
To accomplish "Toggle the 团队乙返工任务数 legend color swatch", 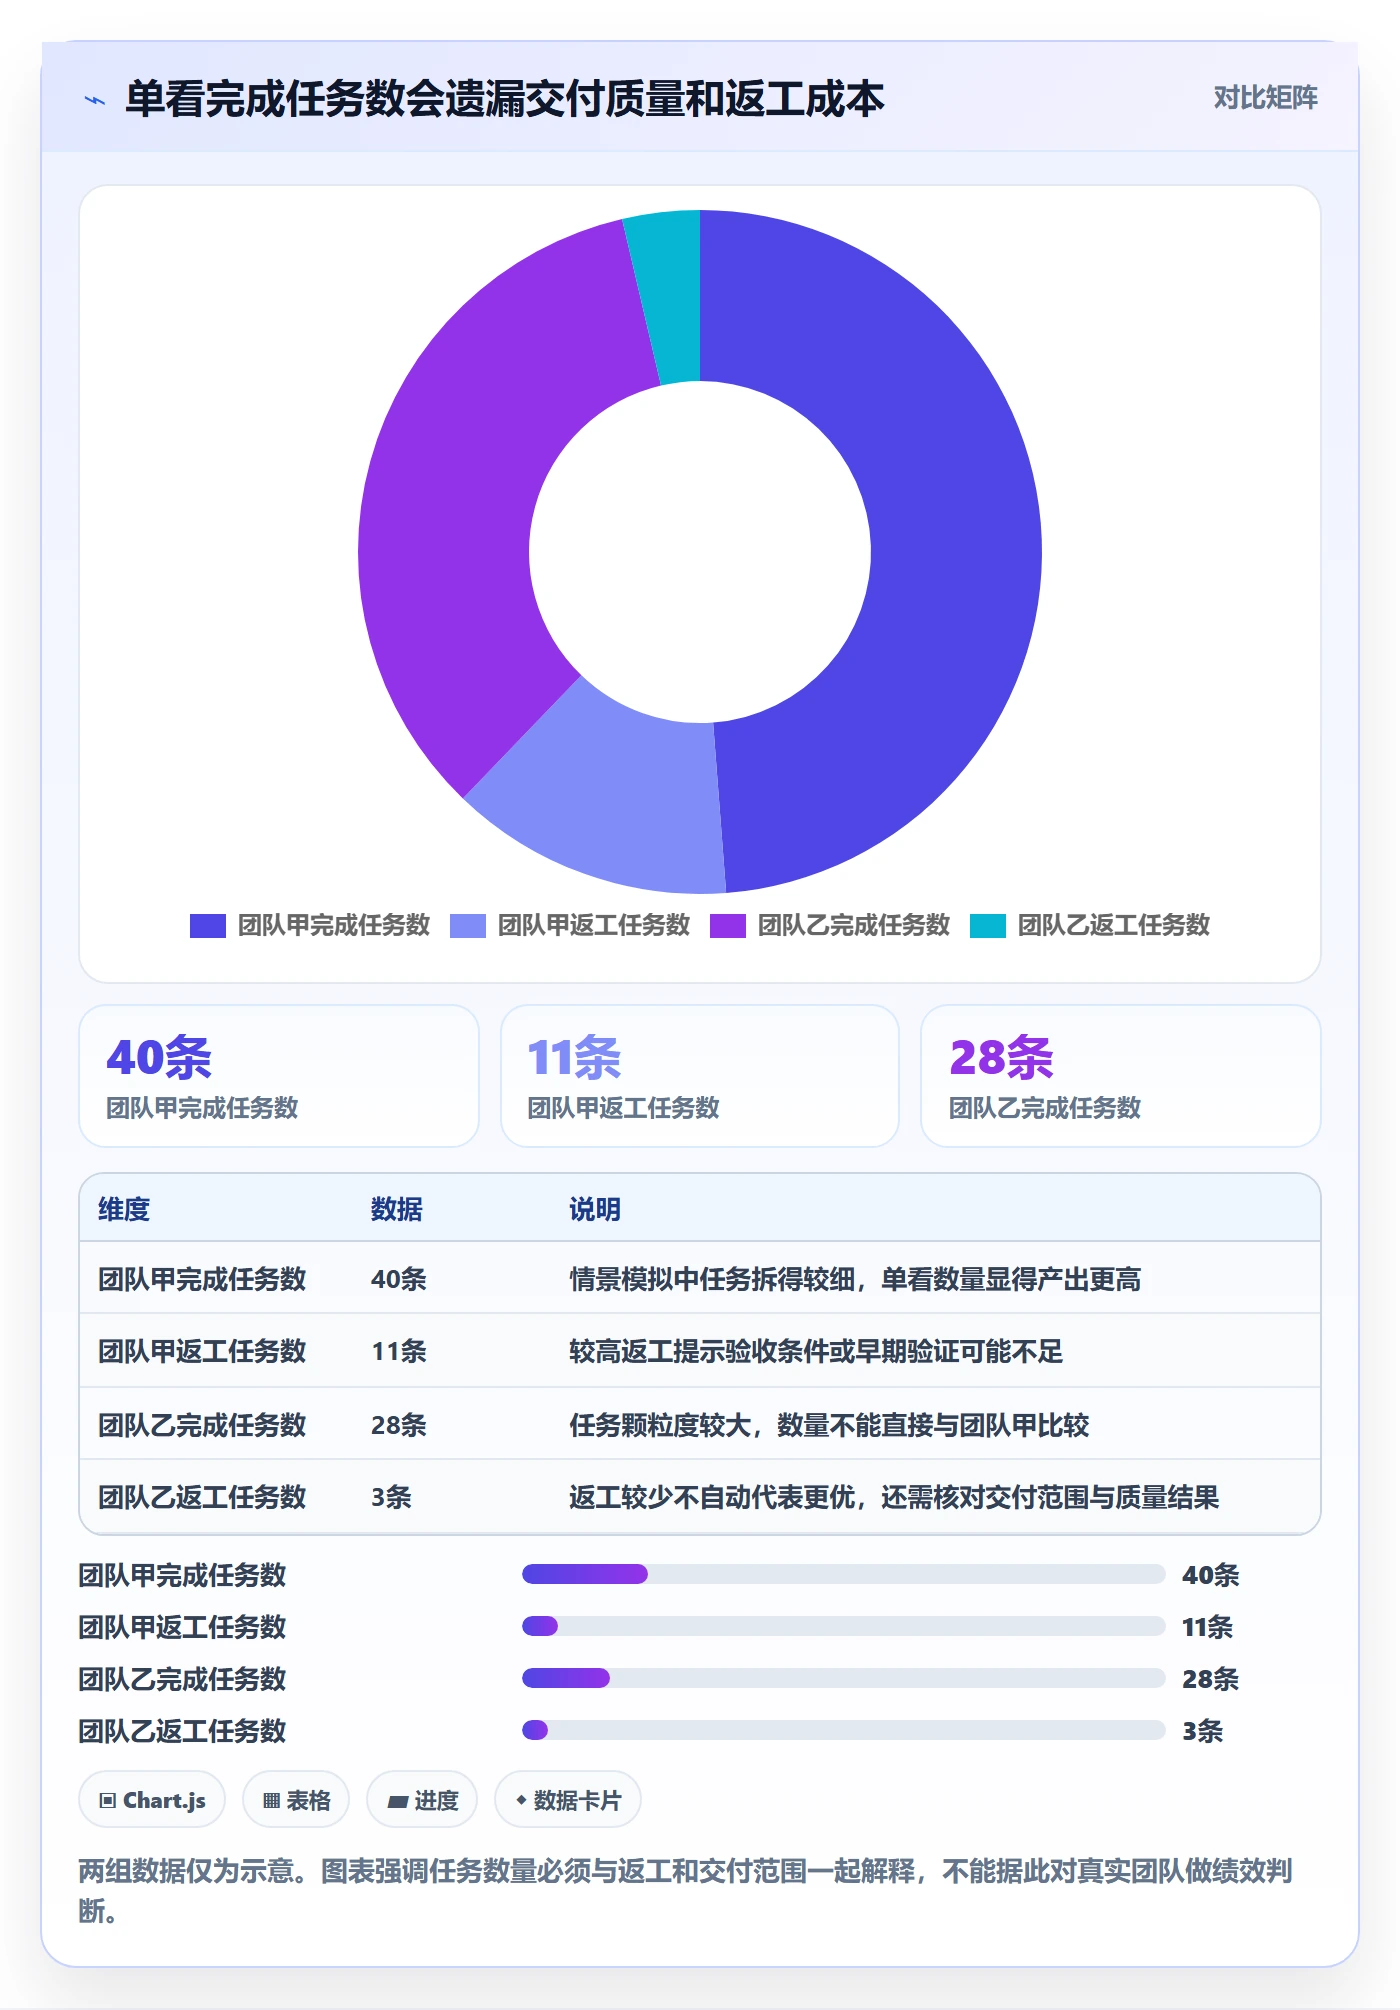I will pyautogui.click(x=988, y=926).
